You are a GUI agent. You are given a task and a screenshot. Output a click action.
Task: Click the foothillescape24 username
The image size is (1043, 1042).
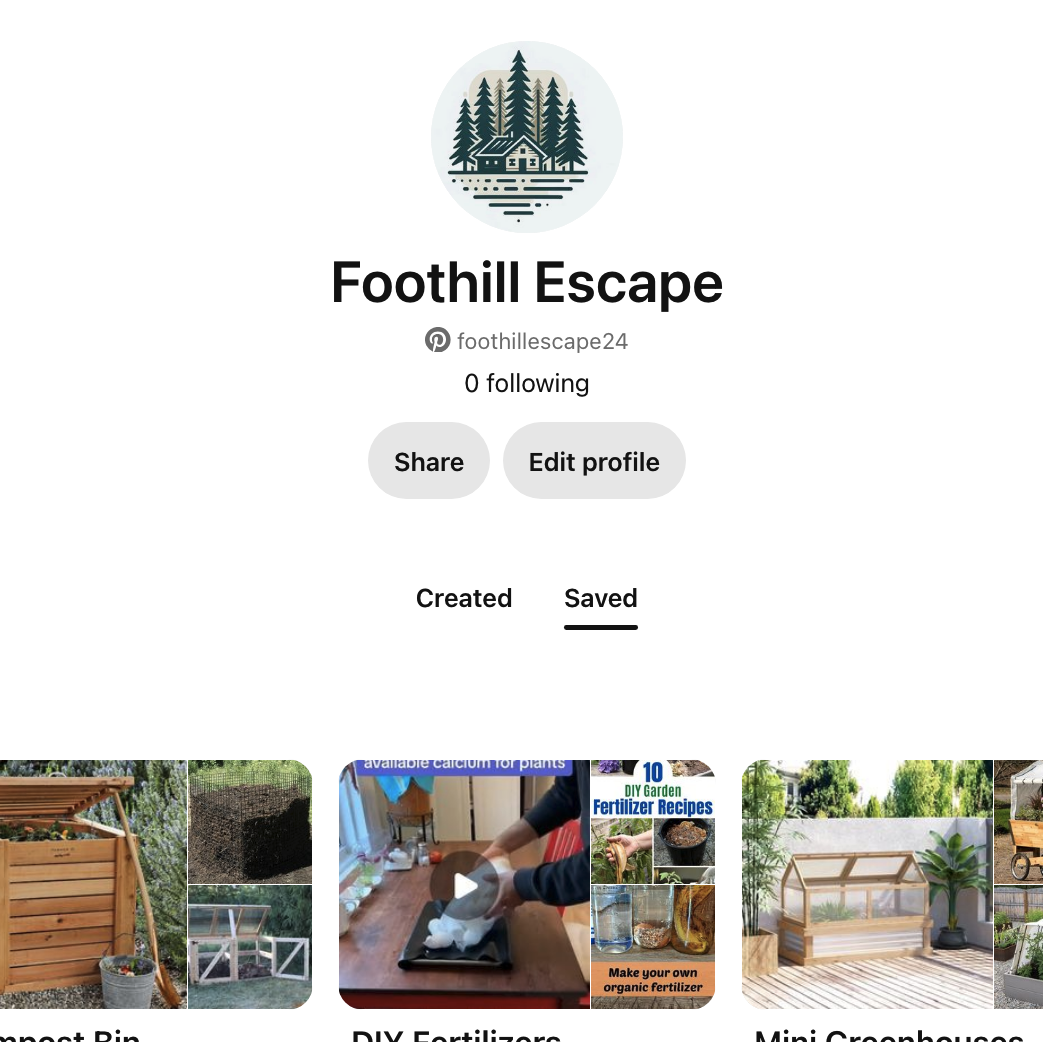(542, 341)
